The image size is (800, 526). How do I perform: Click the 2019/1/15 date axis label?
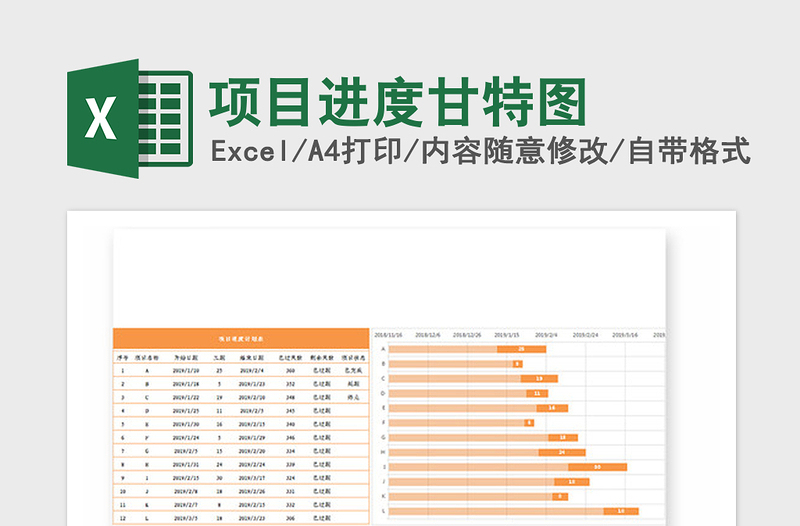pyautogui.click(x=508, y=336)
